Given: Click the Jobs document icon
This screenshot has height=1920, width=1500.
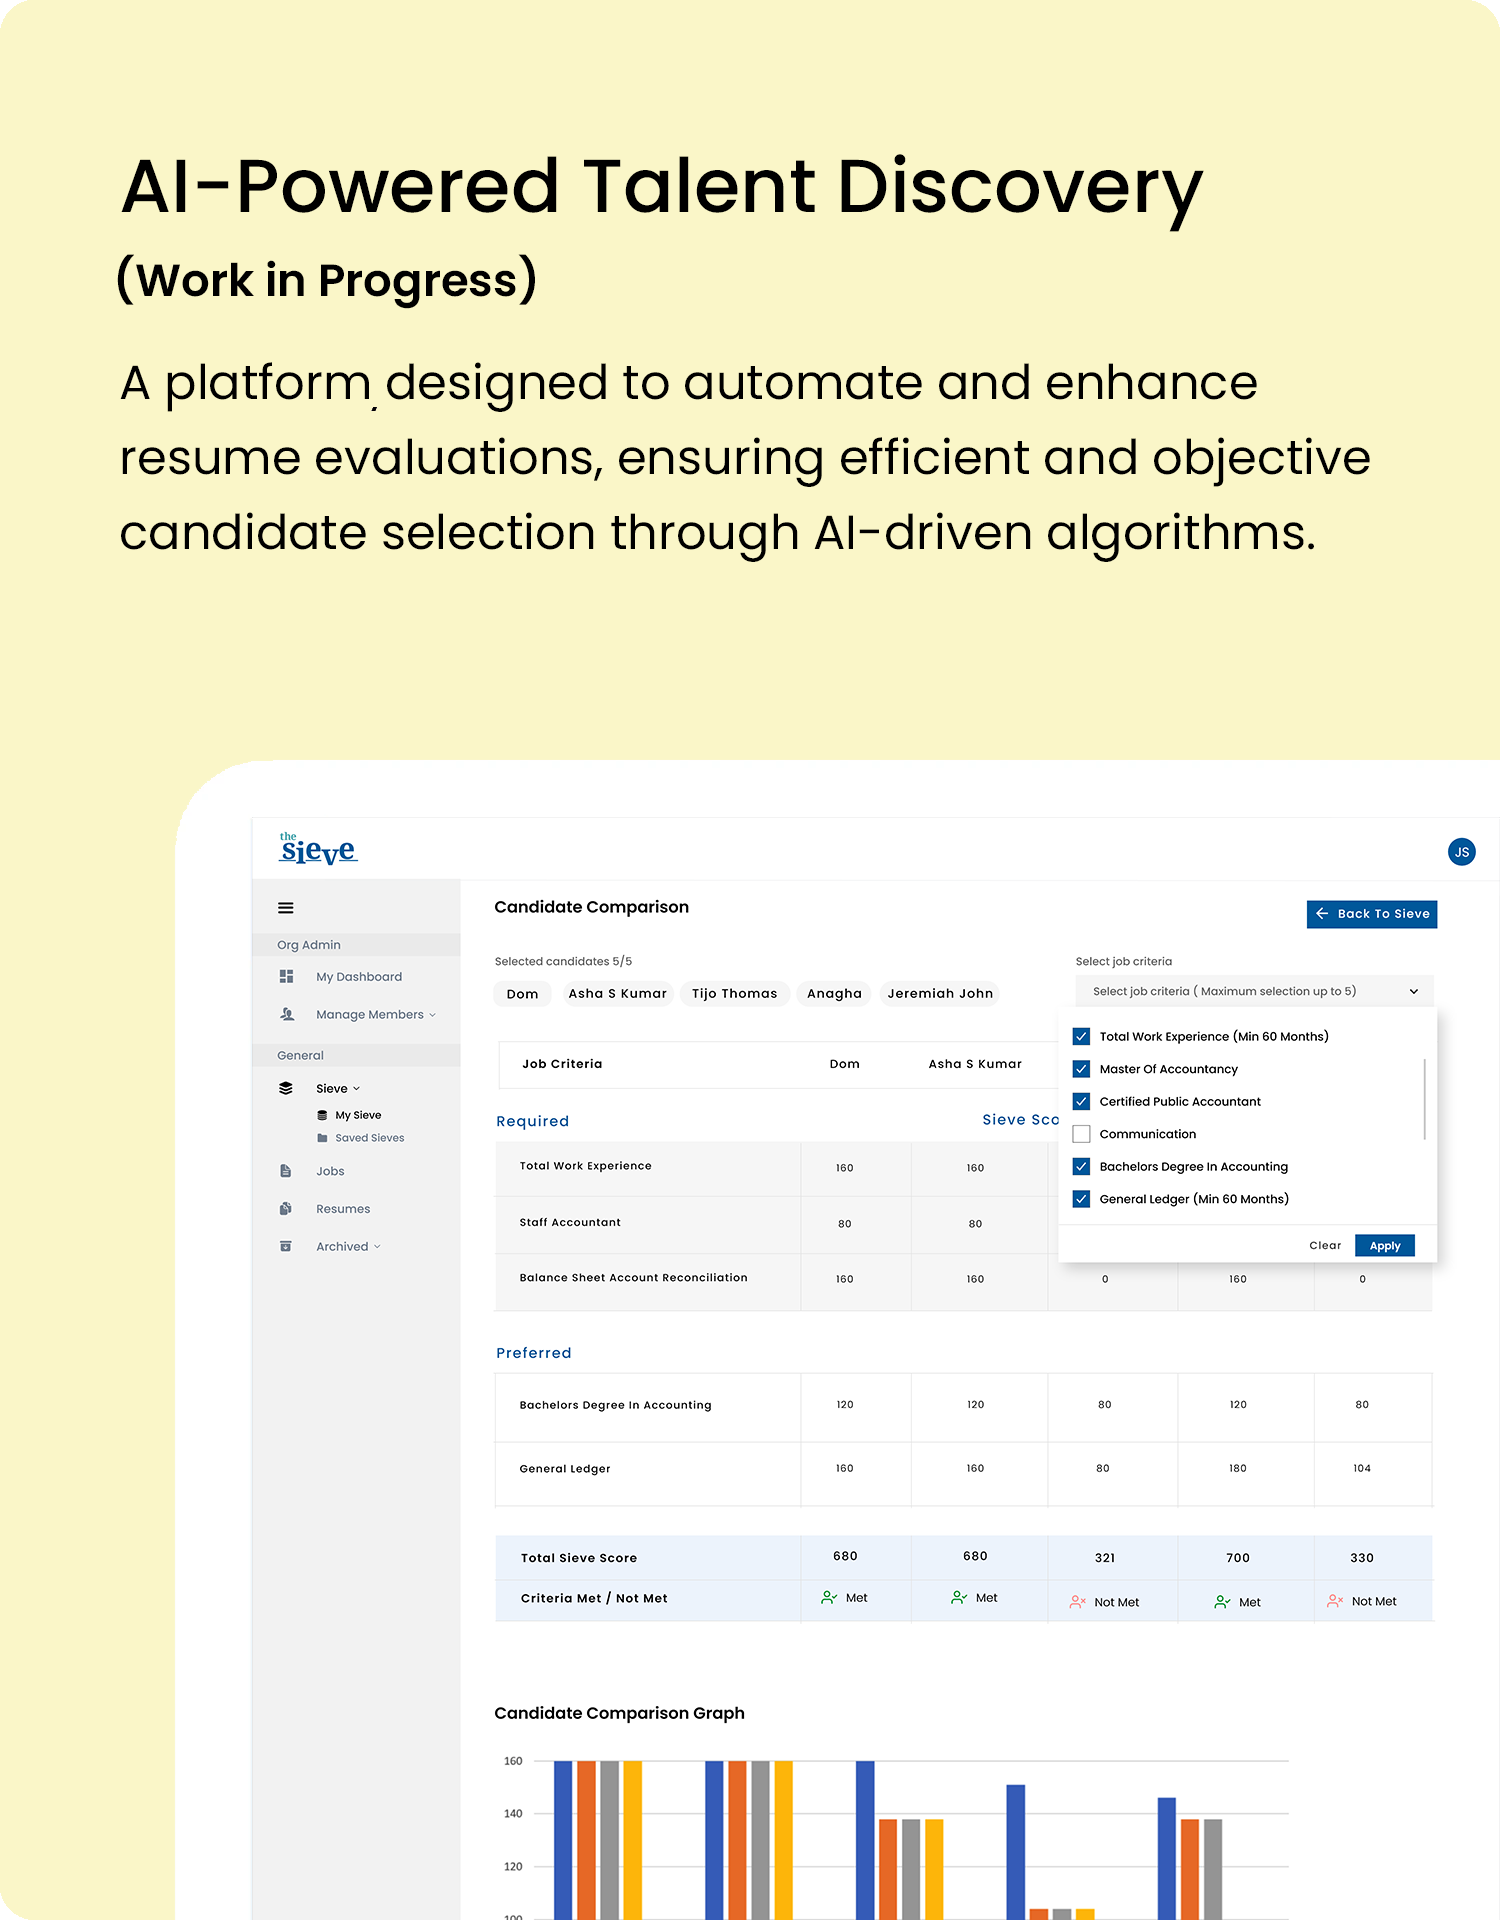Looking at the screenshot, I should click(286, 1171).
